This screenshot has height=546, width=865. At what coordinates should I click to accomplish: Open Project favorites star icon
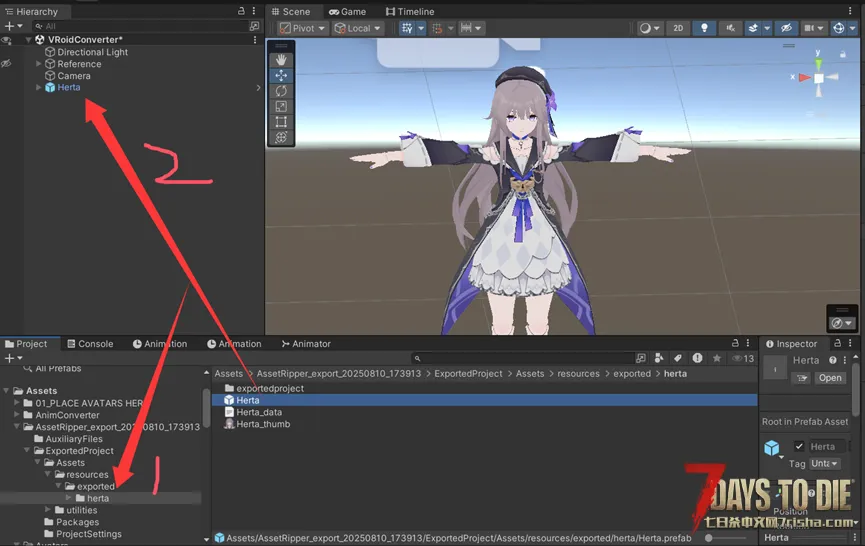(717, 358)
